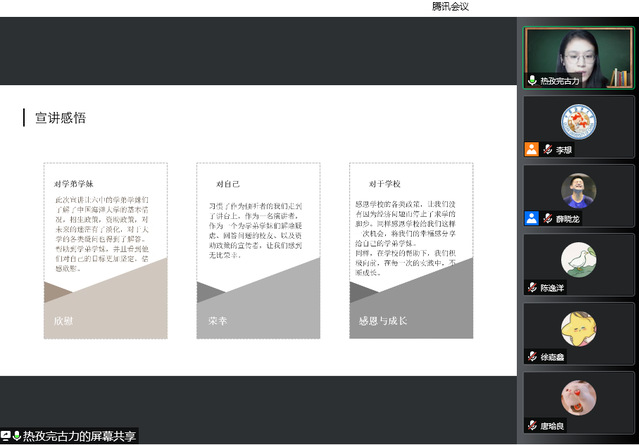Screen dimensions: 639x445
Task: Click the orange host badge next to 李想
Action: 532,150
